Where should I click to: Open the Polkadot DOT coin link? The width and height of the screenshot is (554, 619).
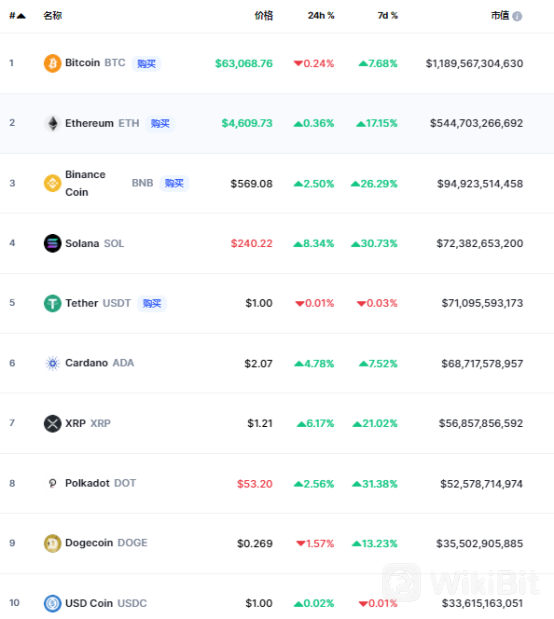[100, 483]
